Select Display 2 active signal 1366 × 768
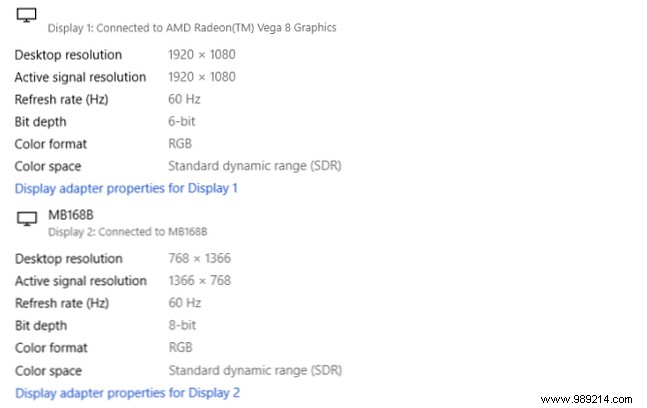The height and width of the screenshot is (408, 647). click(x=200, y=281)
